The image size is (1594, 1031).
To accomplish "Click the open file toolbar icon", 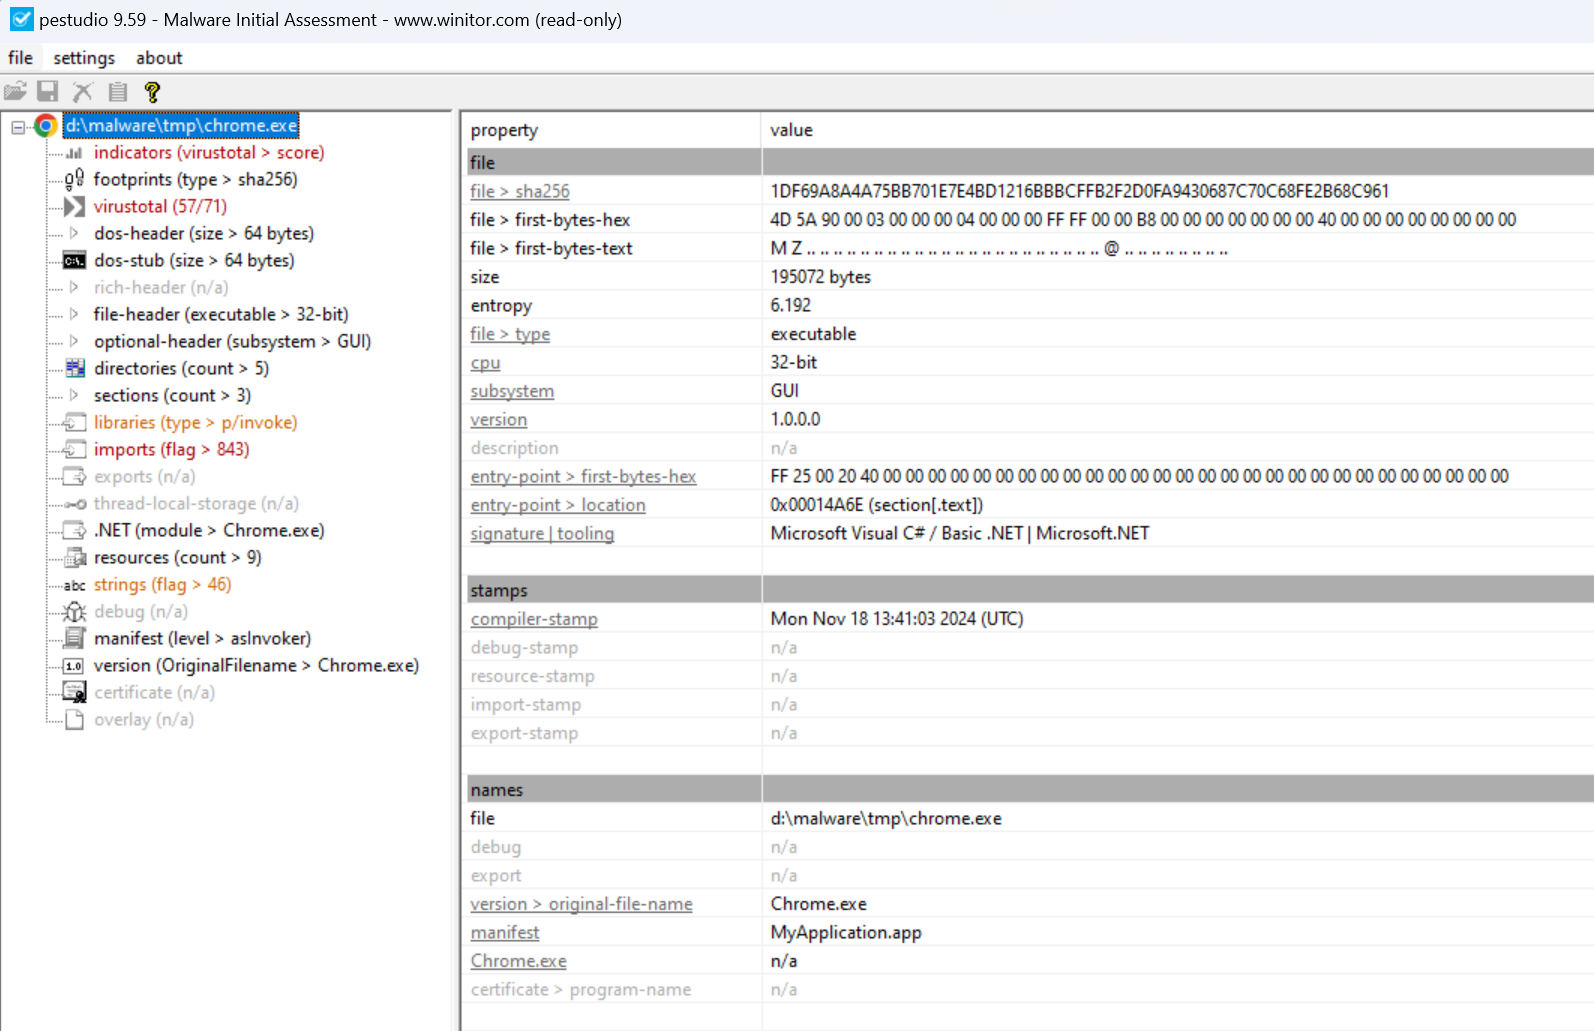I will click(x=15, y=92).
